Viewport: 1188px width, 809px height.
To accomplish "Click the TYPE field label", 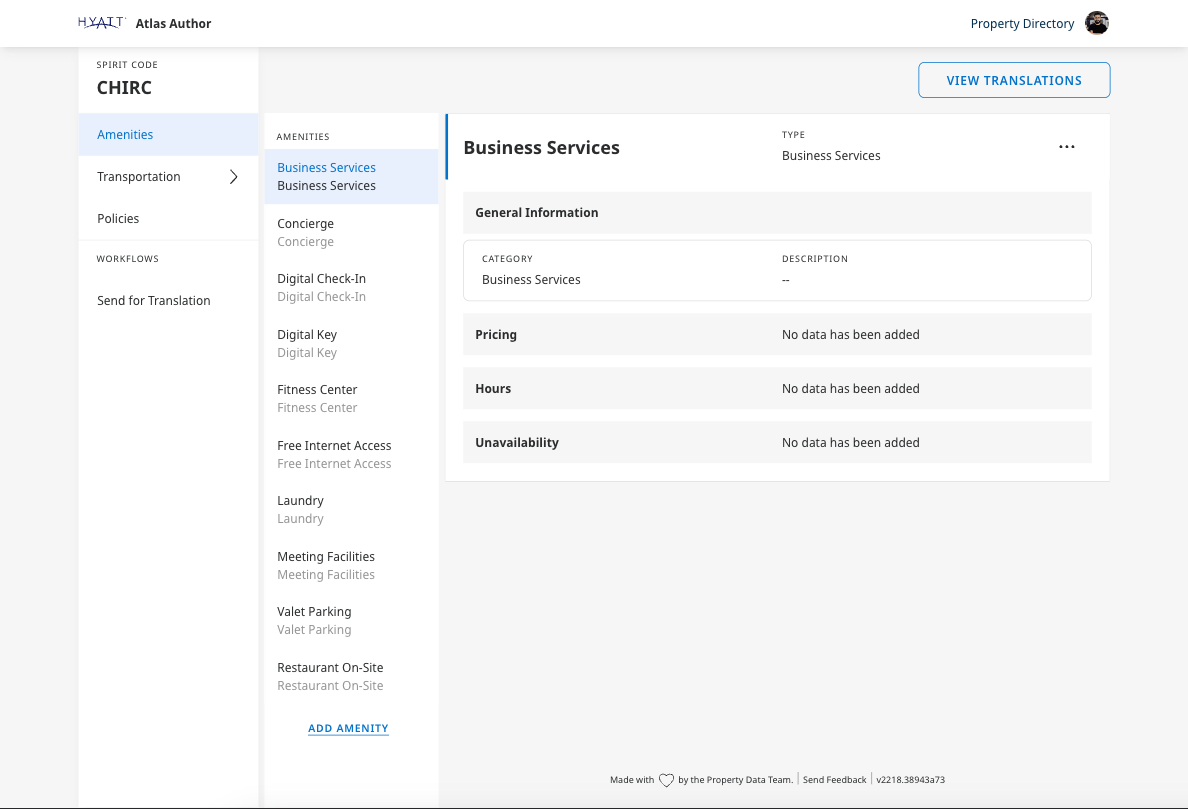I will click(793, 135).
